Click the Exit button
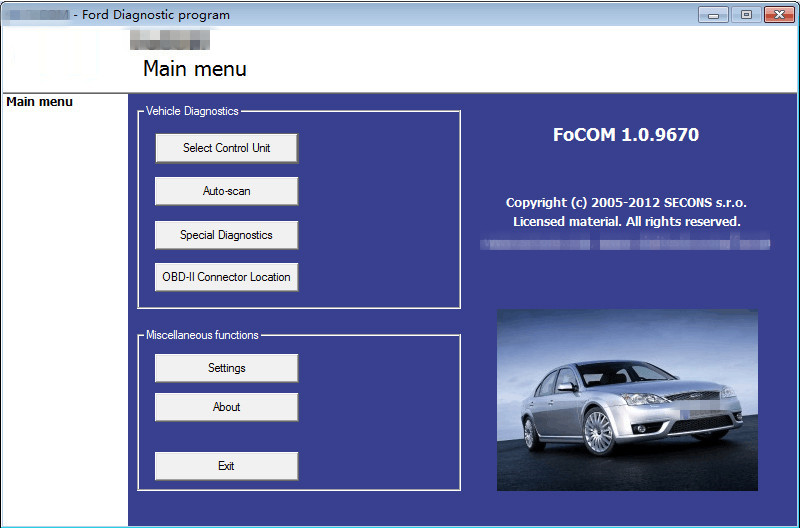This screenshot has width=800, height=528. 227,466
